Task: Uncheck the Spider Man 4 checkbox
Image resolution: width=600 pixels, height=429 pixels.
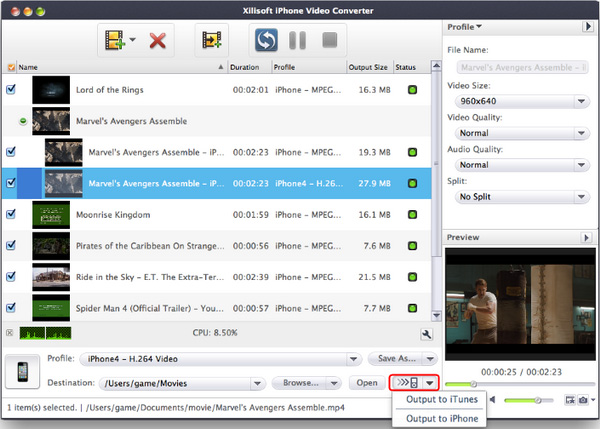Action: (11, 307)
